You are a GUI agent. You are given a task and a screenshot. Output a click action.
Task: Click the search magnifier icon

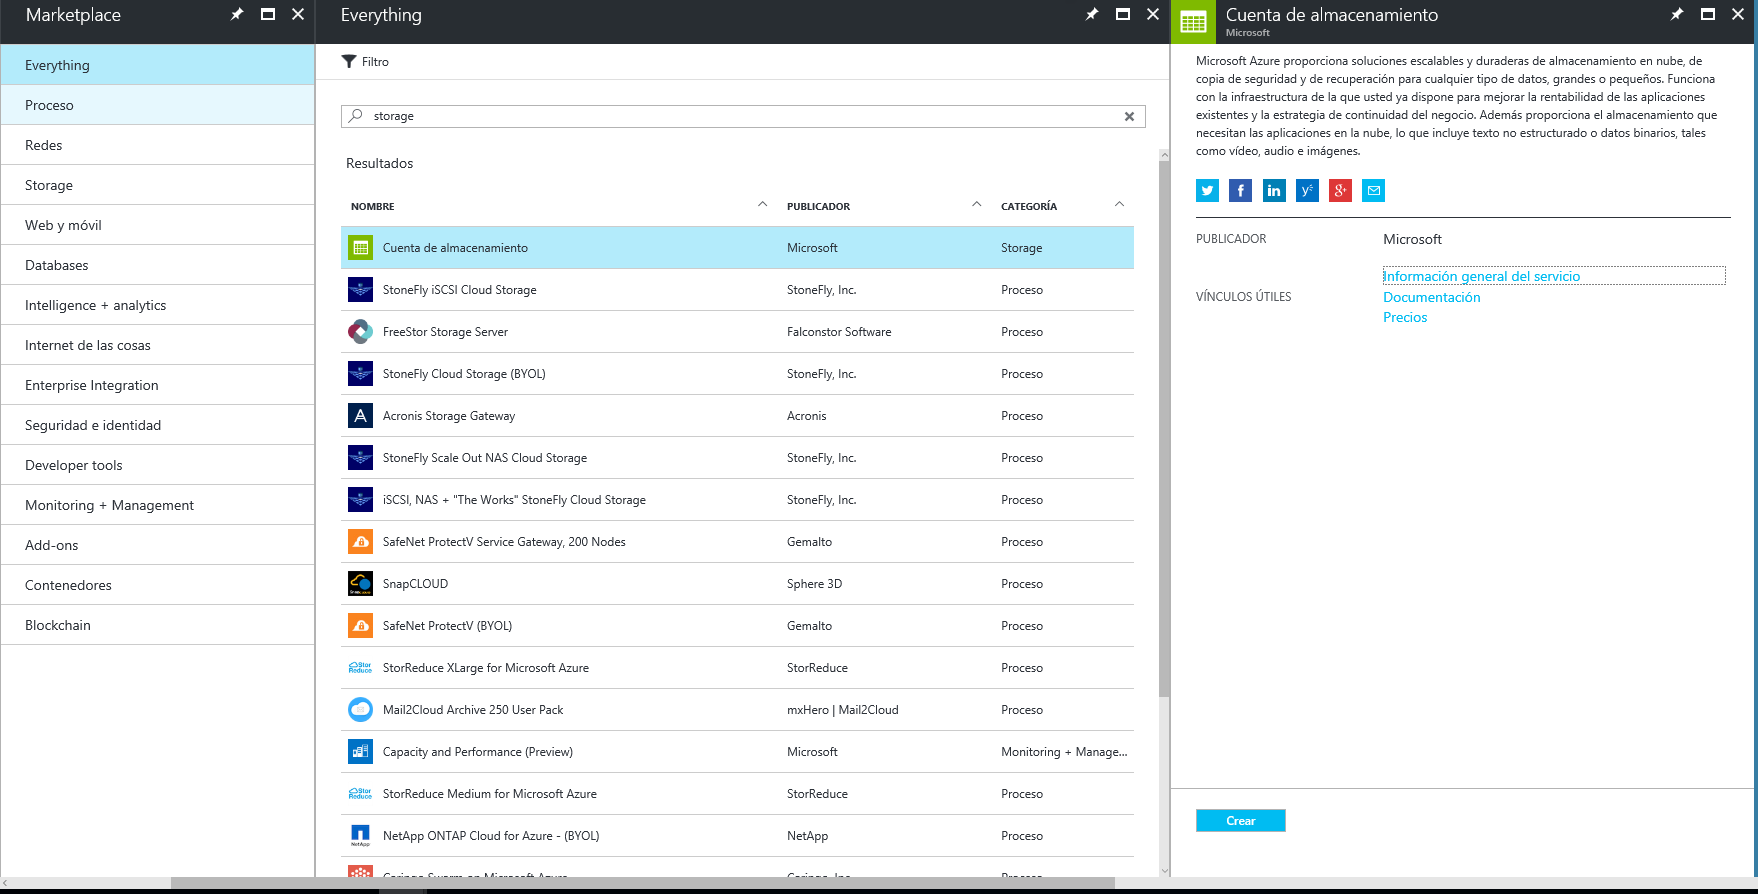[x=356, y=116]
